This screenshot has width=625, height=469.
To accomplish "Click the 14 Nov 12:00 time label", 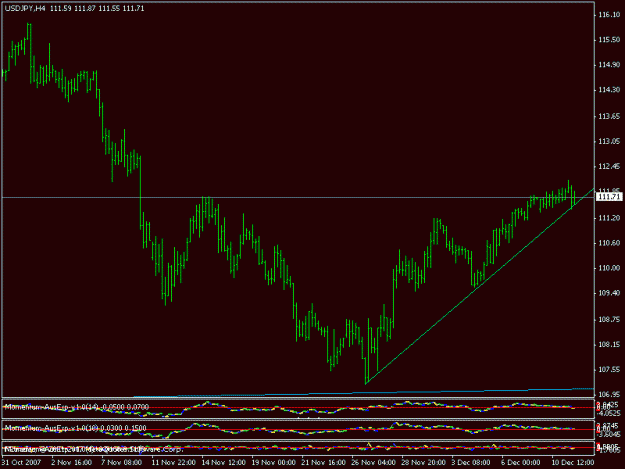I will coord(223,463).
